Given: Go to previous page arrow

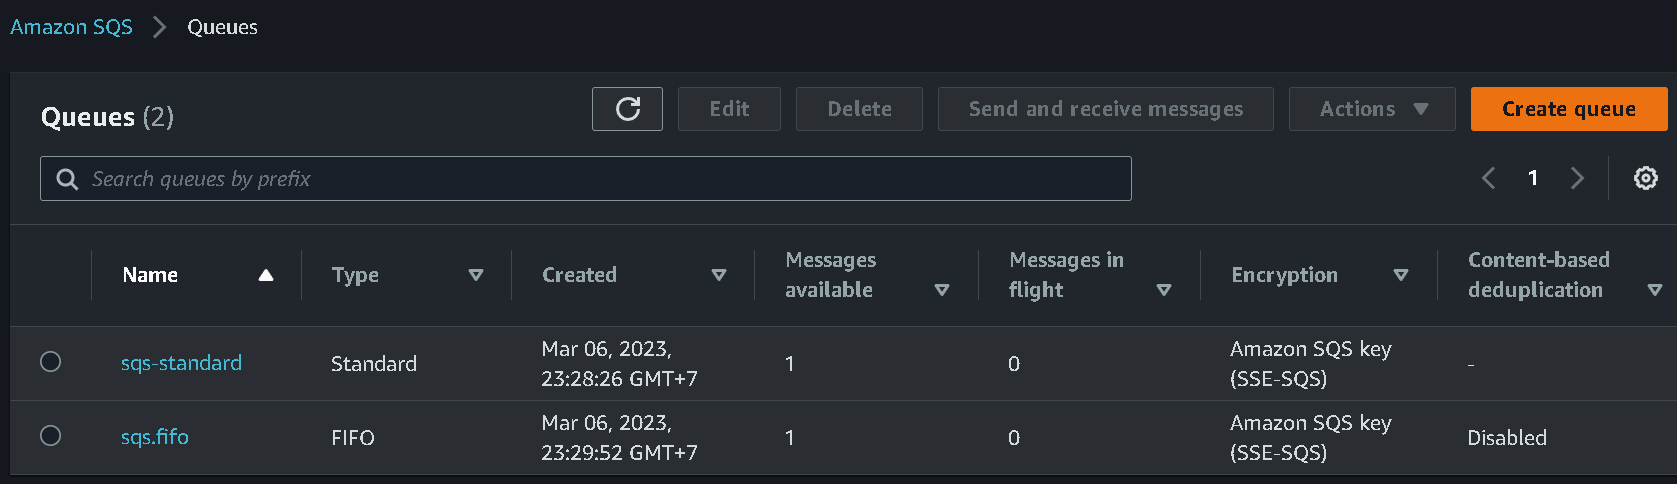Looking at the screenshot, I should pyautogui.click(x=1488, y=178).
